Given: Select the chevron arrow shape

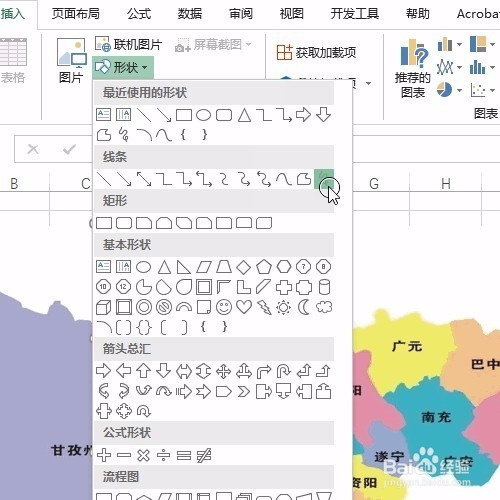Looking at the screenshot, I should [x=244, y=391].
